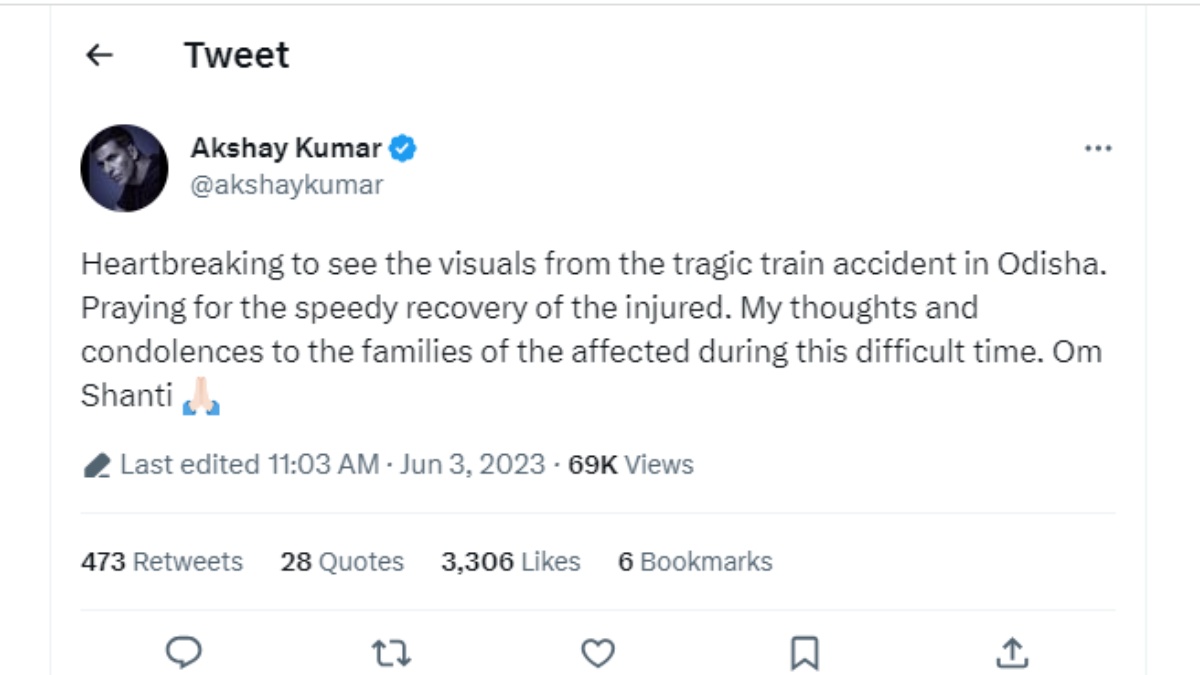The width and height of the screenshot is (1200, 675).
Task: Click the Tweet header label
Action: point(236,55)
